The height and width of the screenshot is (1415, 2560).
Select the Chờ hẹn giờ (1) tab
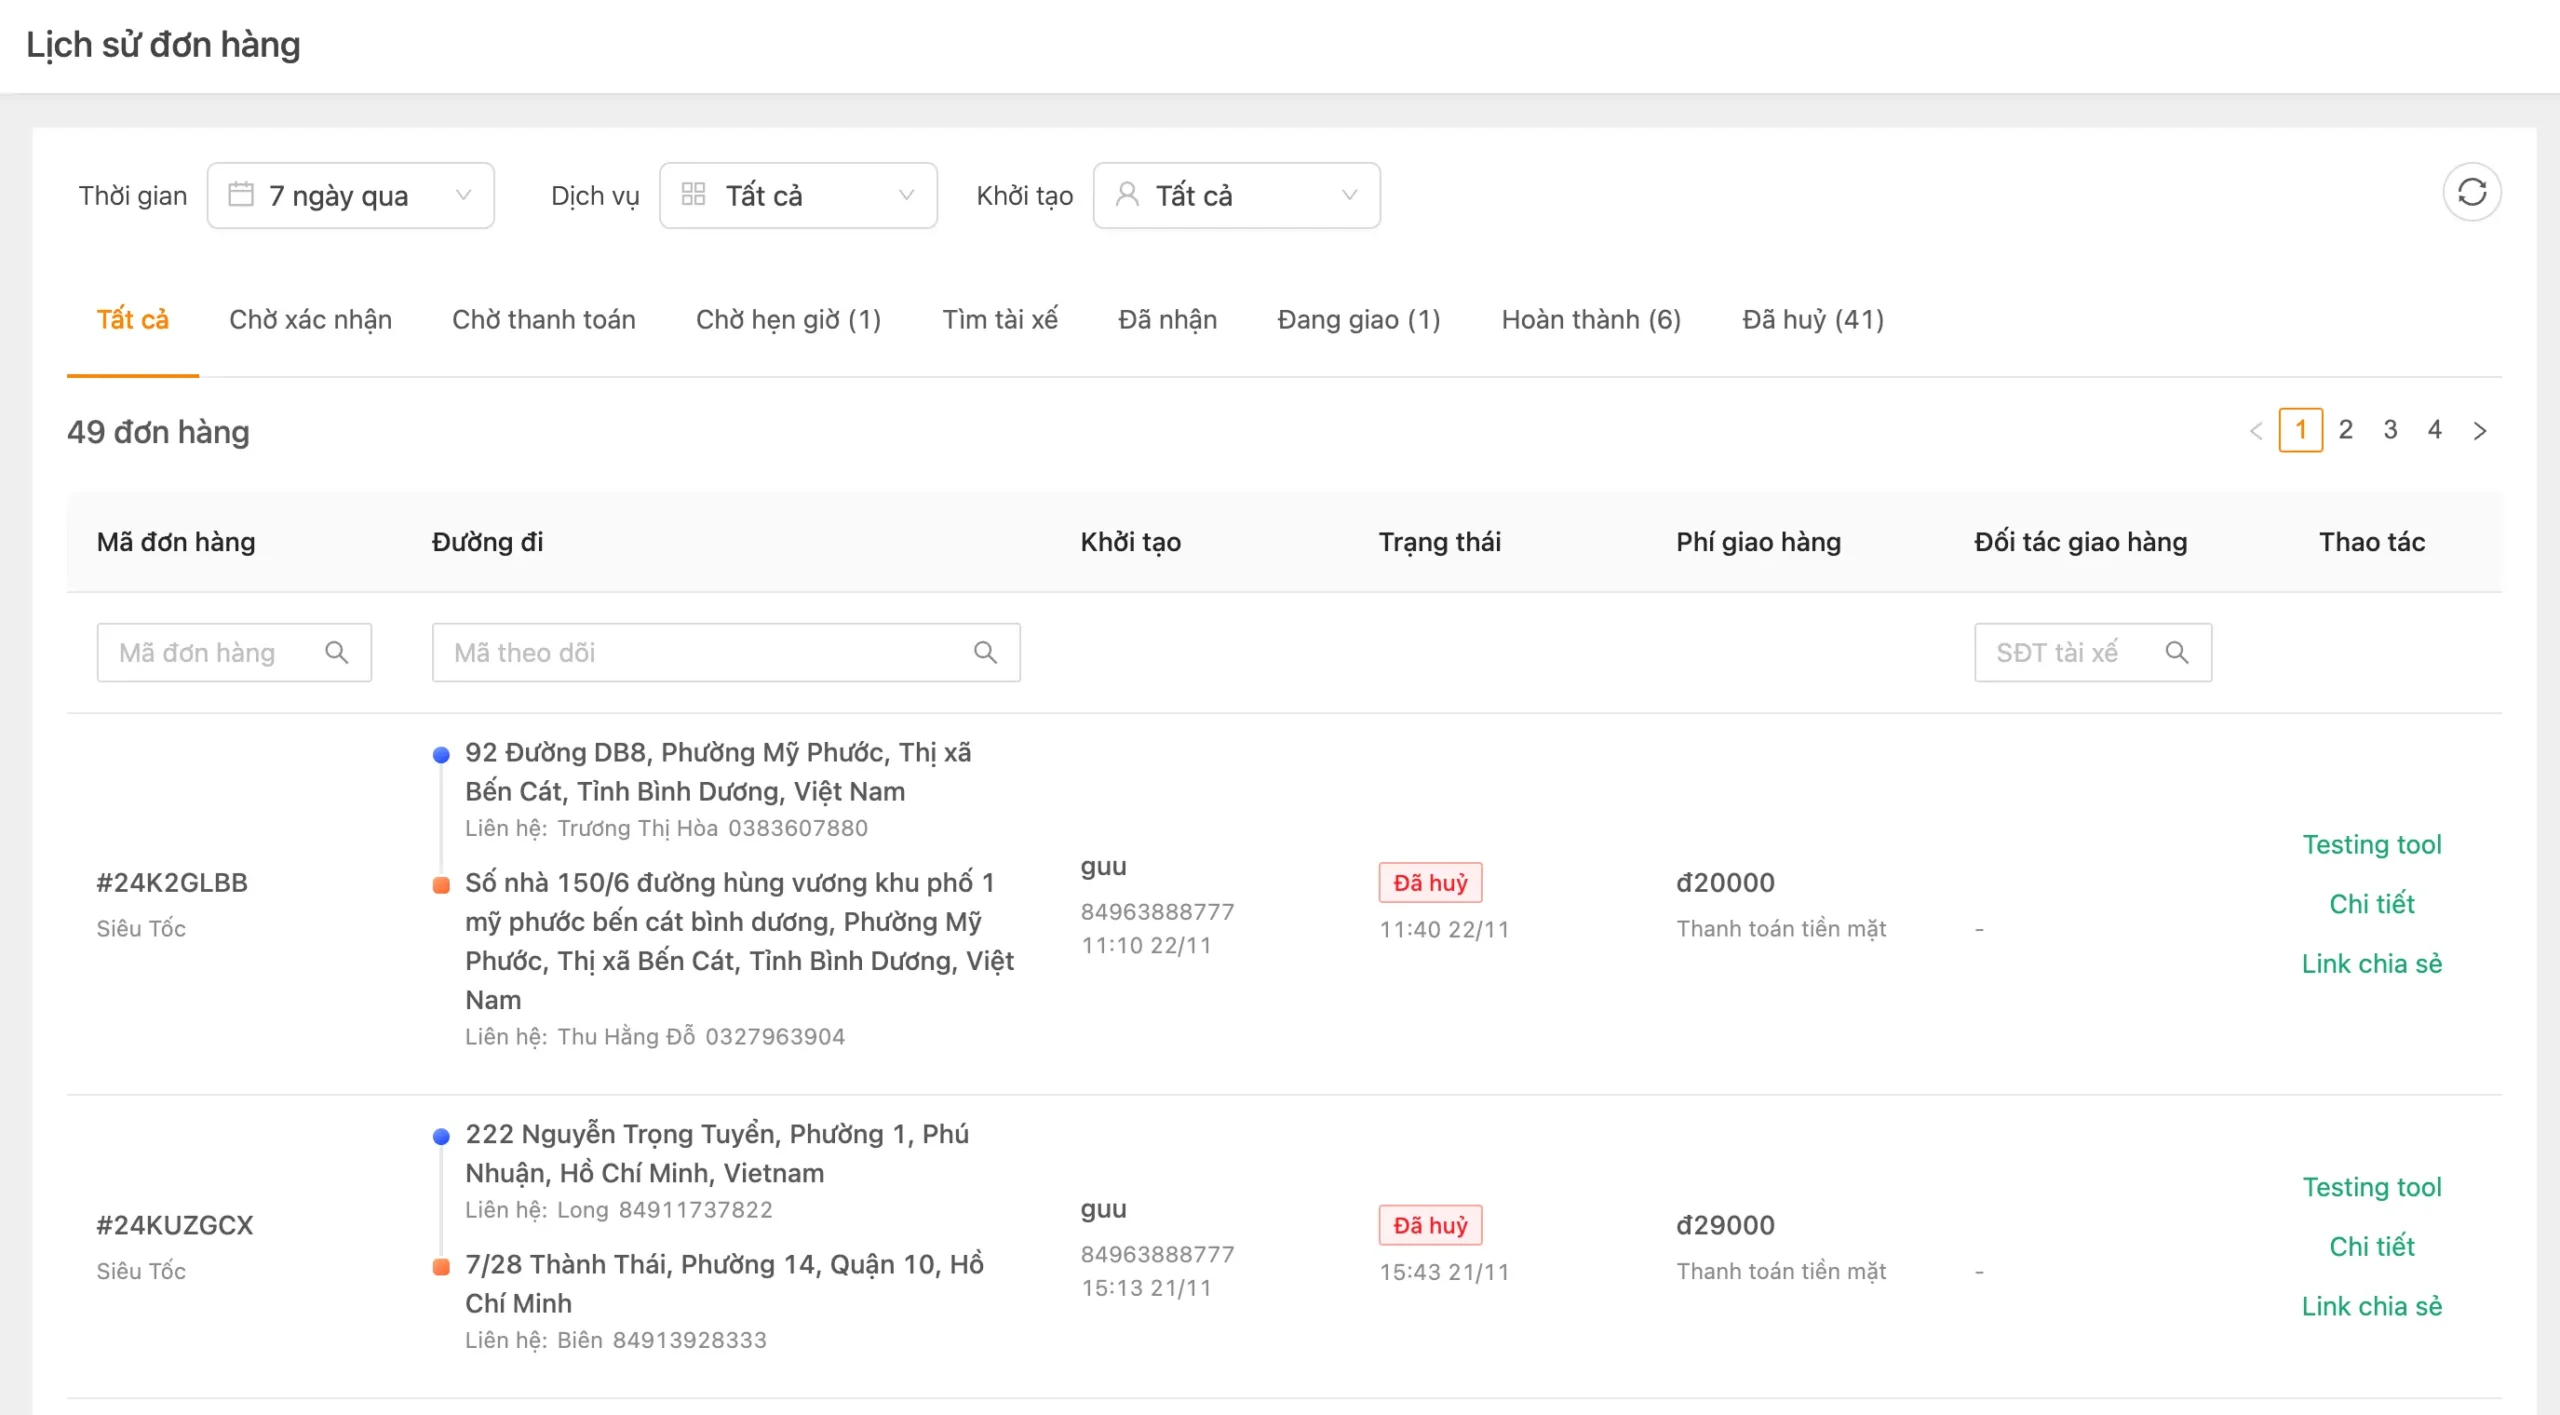(x=788, y=320)
